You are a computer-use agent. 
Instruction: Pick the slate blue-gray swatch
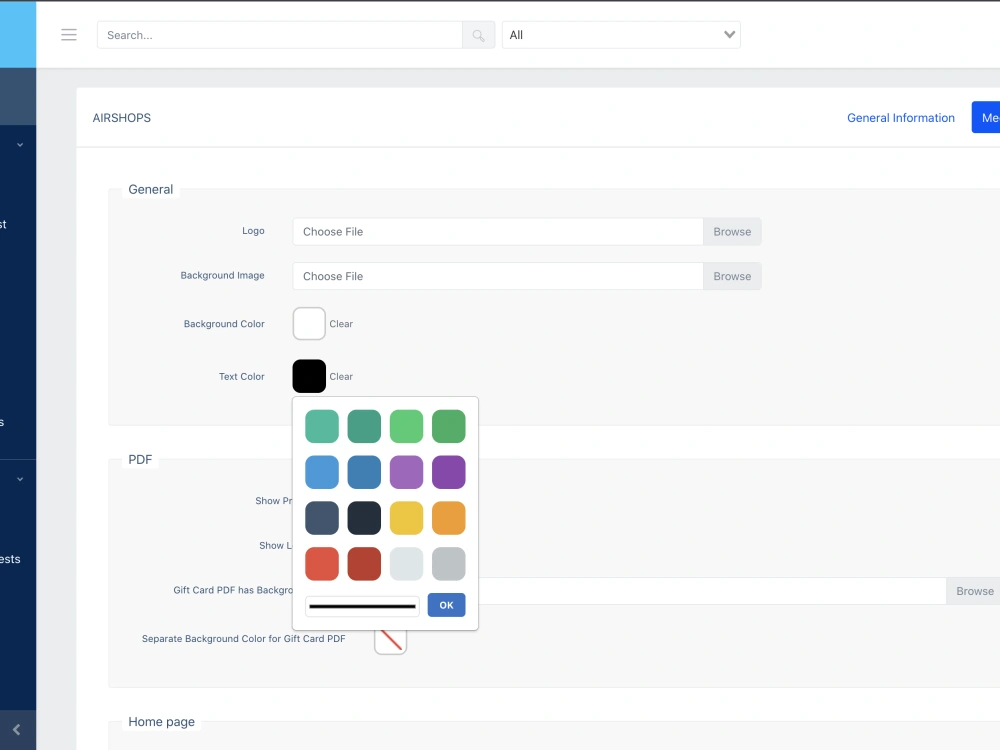(x=322, y=518)
